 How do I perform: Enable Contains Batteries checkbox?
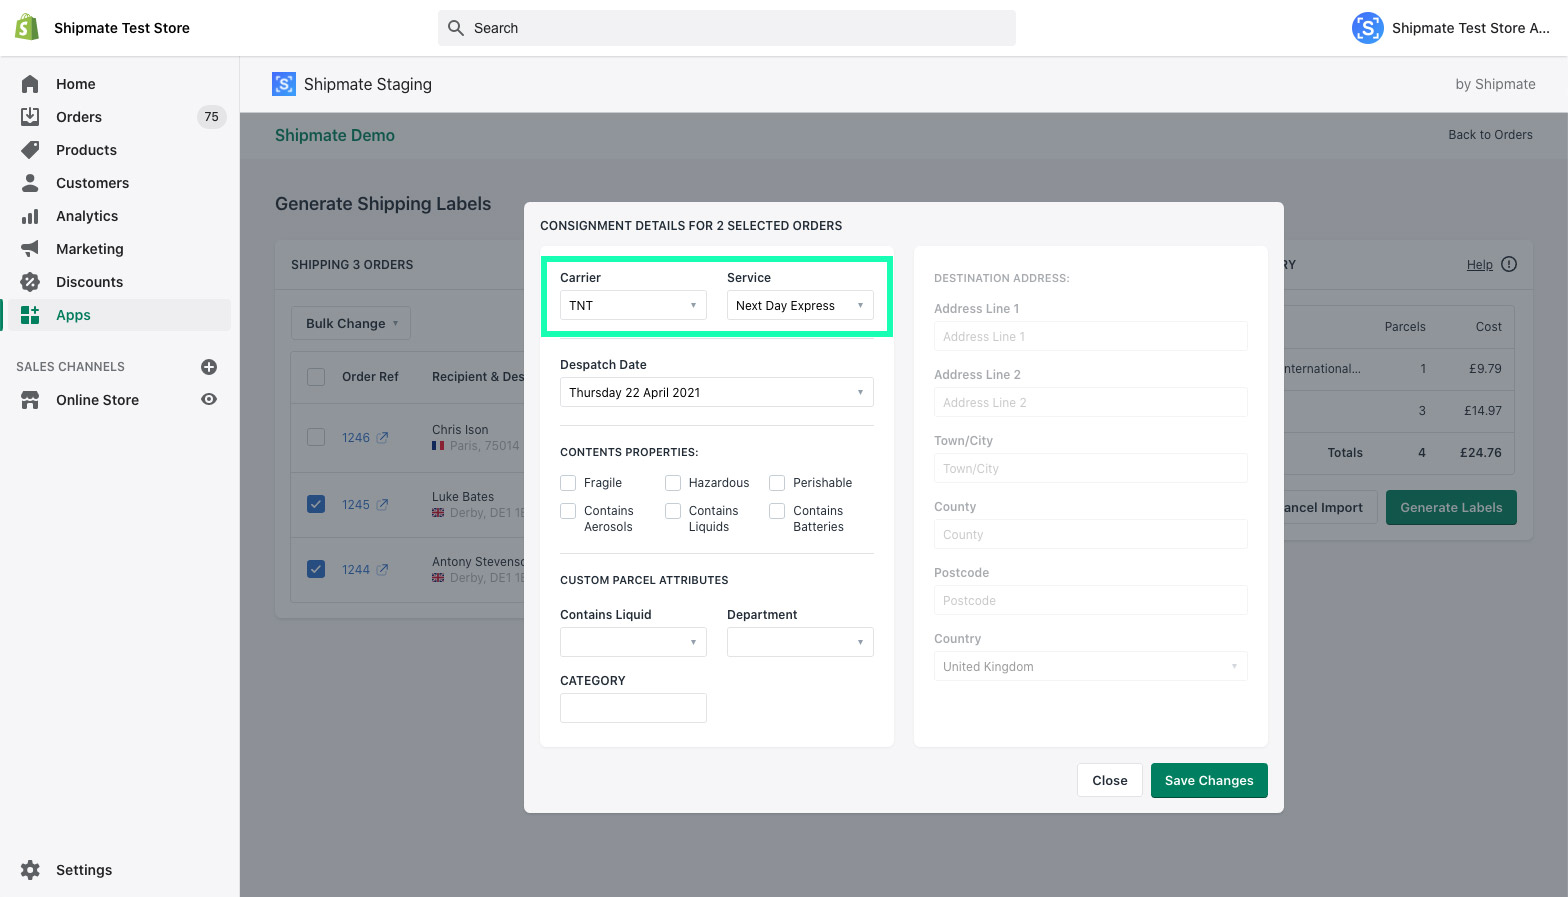[777, 511]
